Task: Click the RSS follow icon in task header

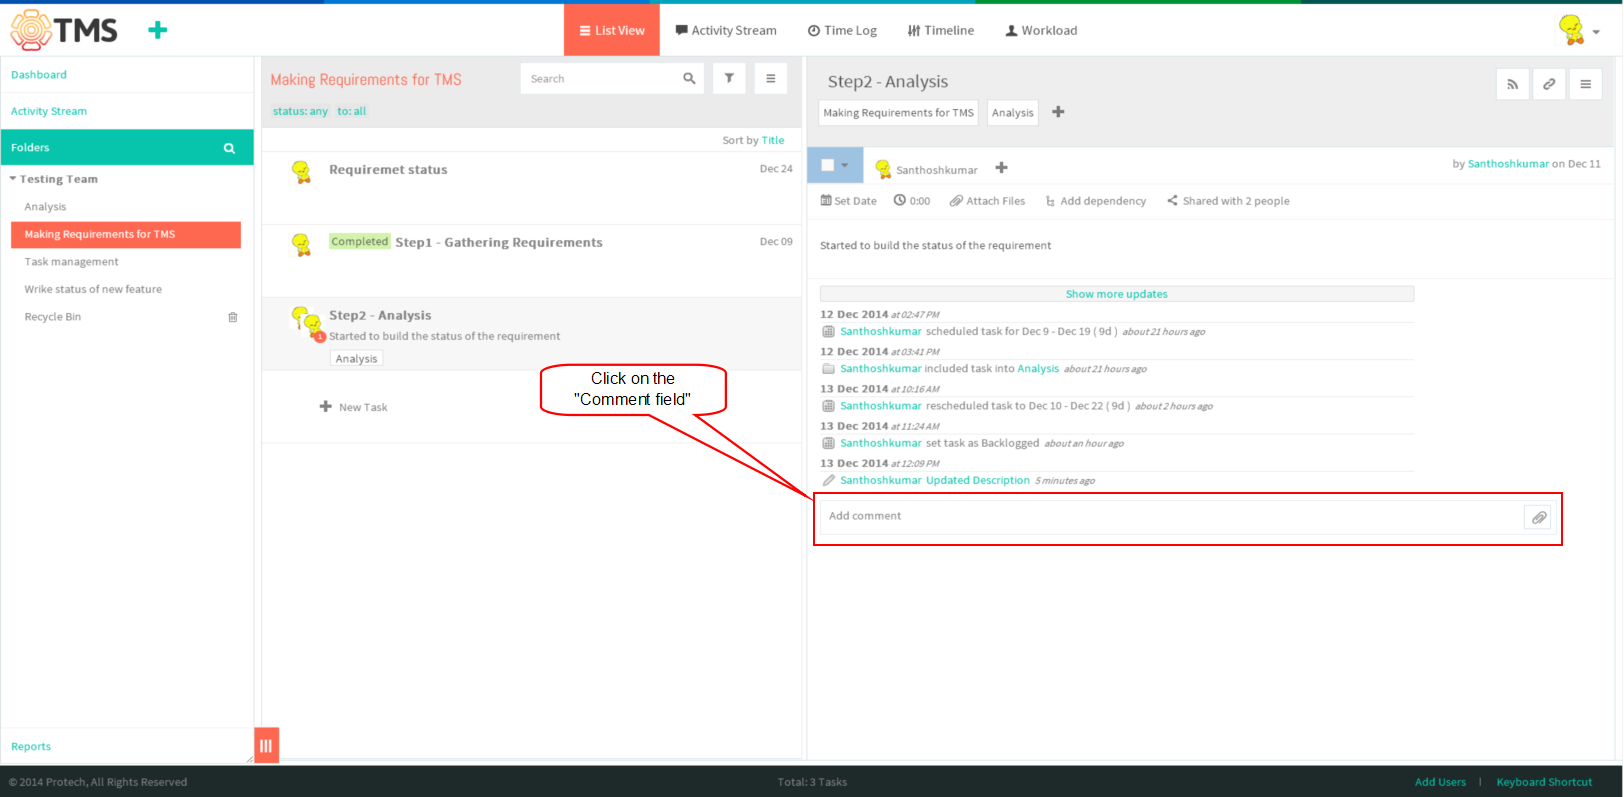Action: (x=1512, y=84)
